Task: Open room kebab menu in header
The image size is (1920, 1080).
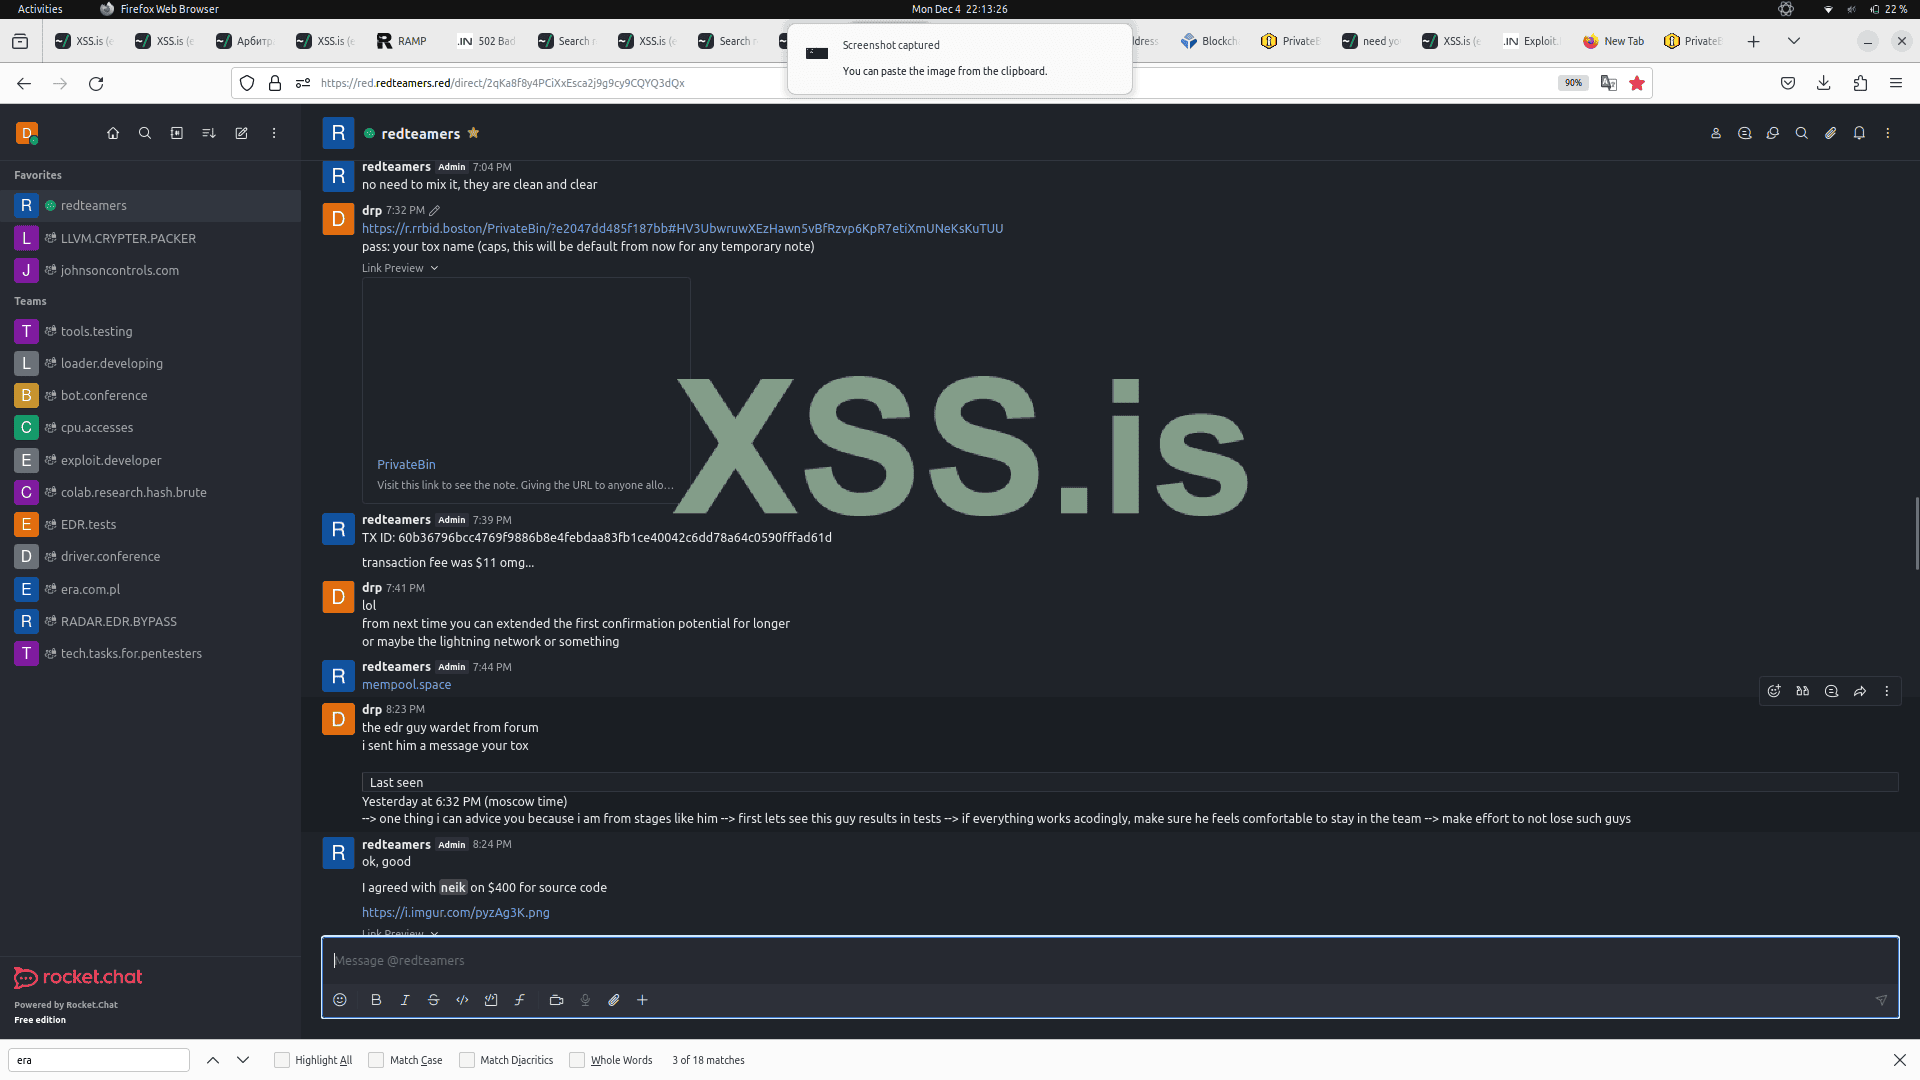Action: tap(1888, 133)
